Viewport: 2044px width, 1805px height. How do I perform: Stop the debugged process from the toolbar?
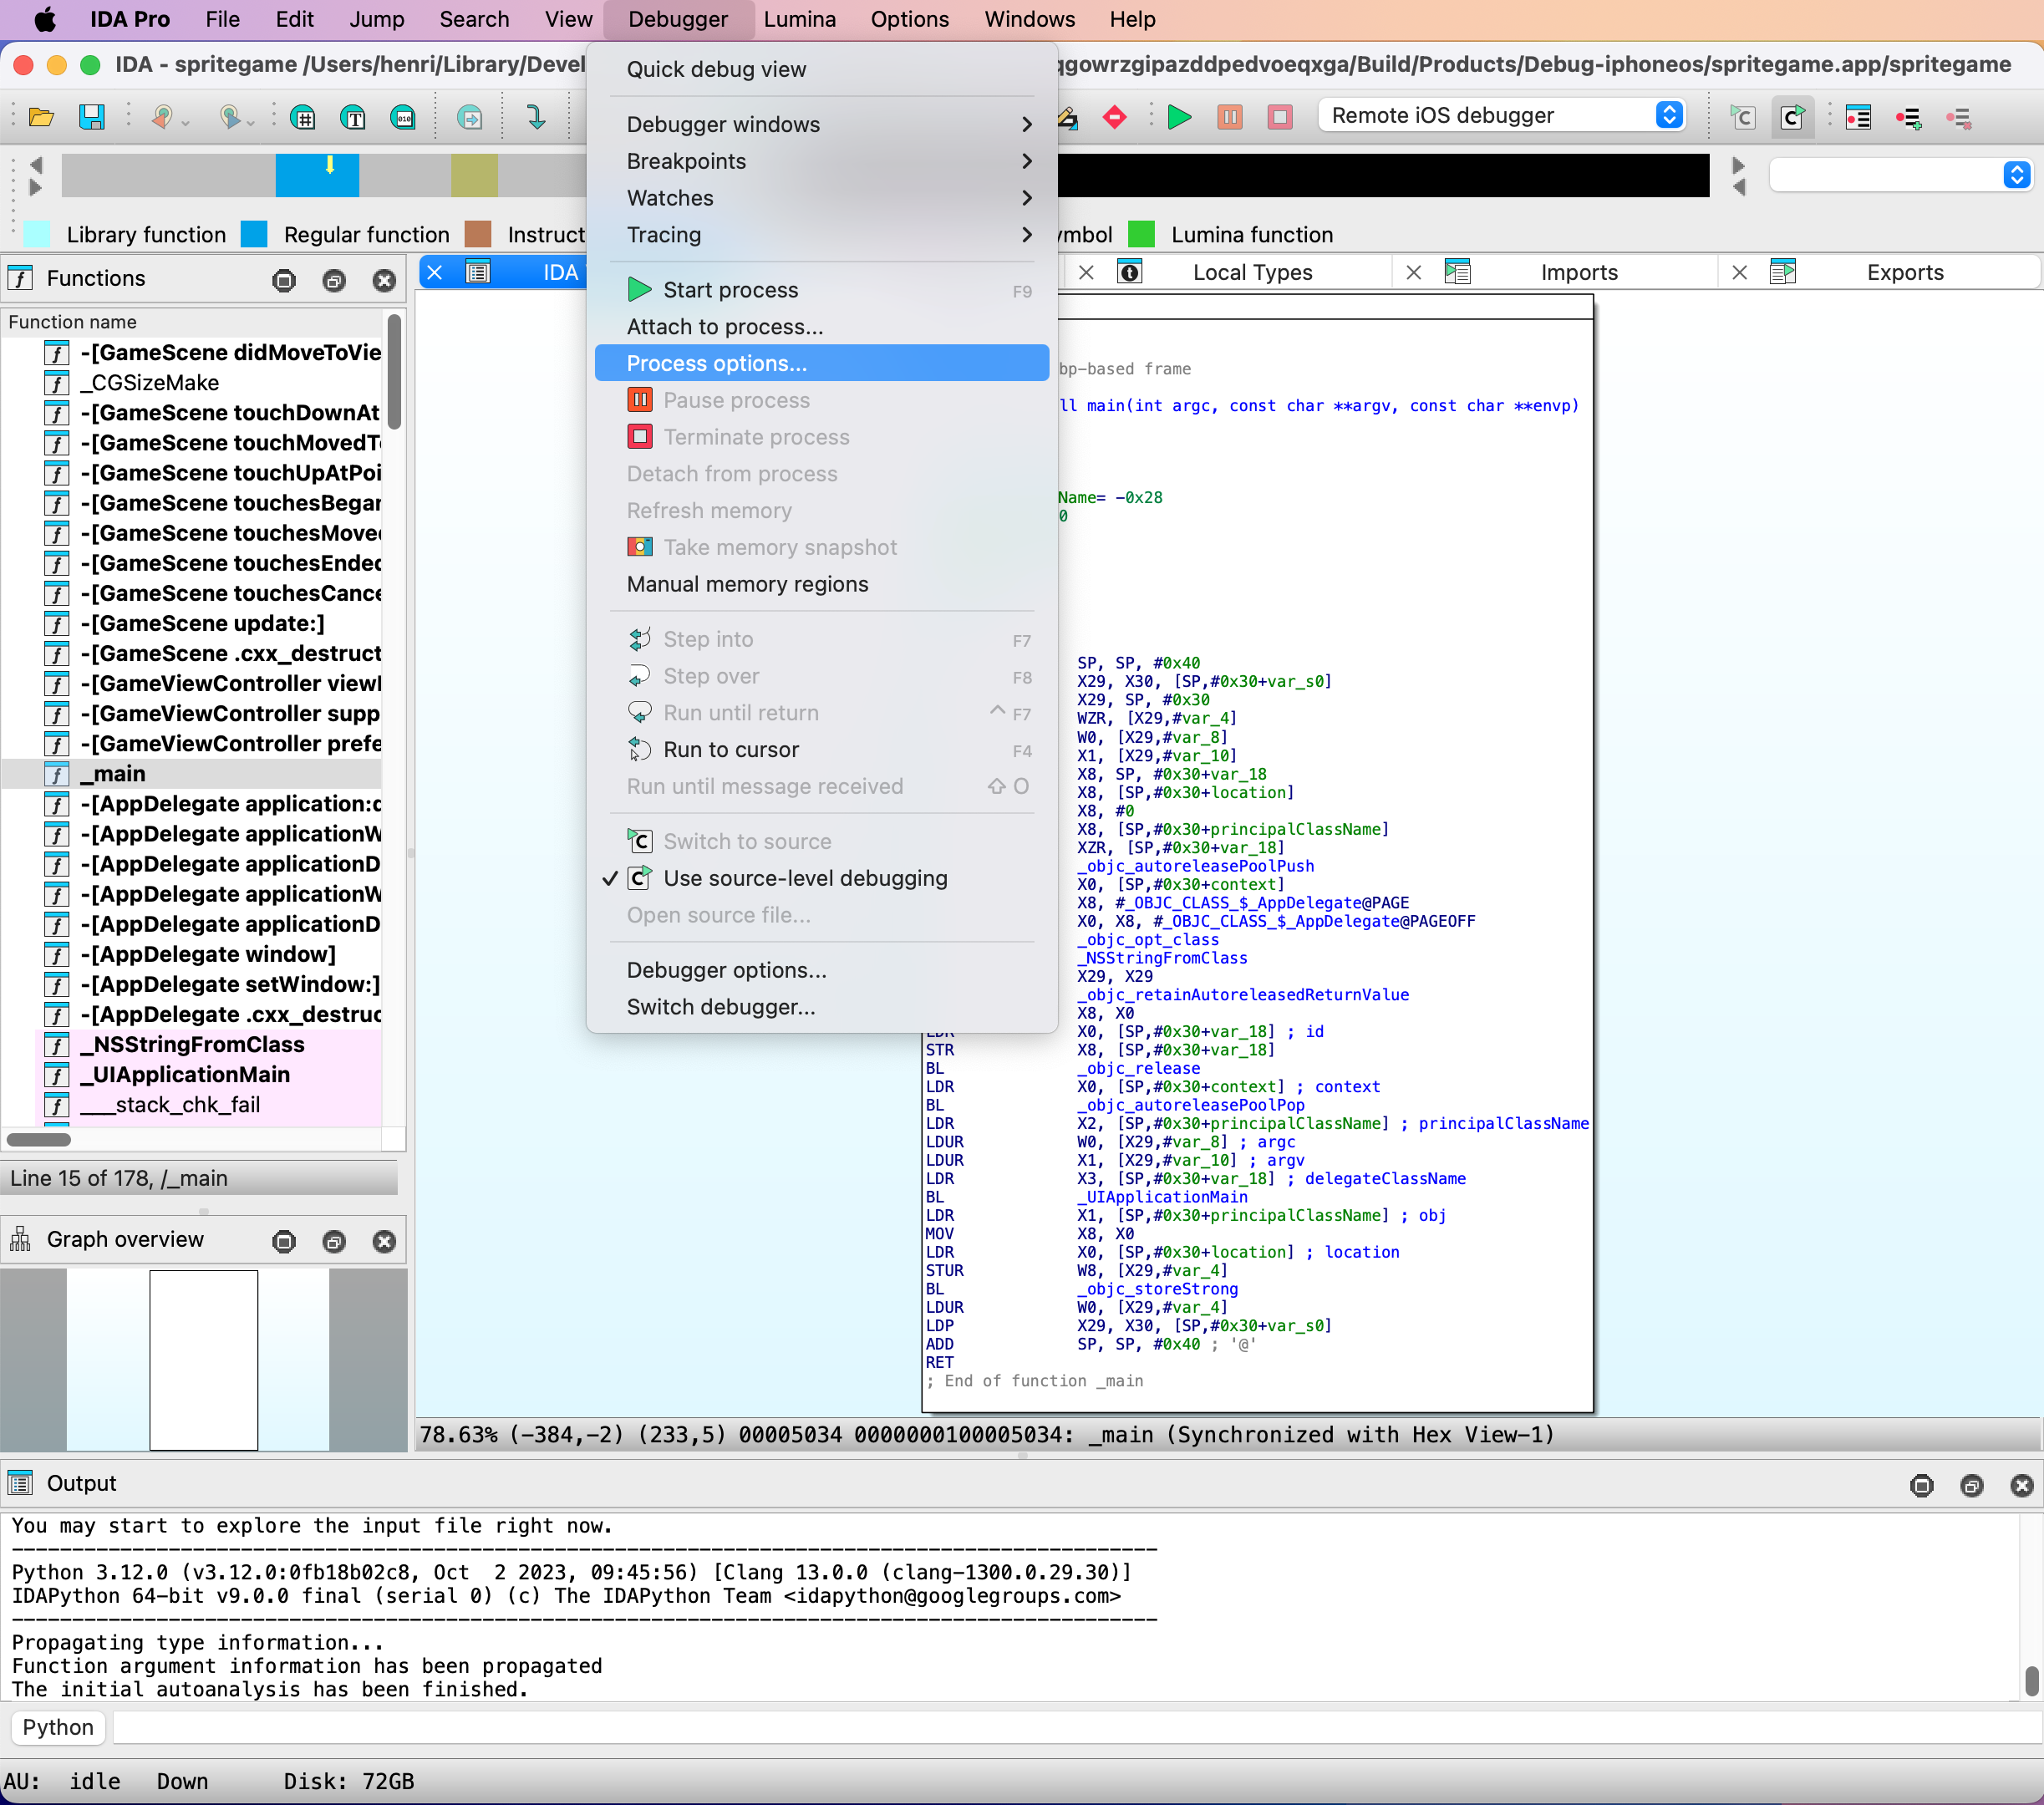[1280, 117]
